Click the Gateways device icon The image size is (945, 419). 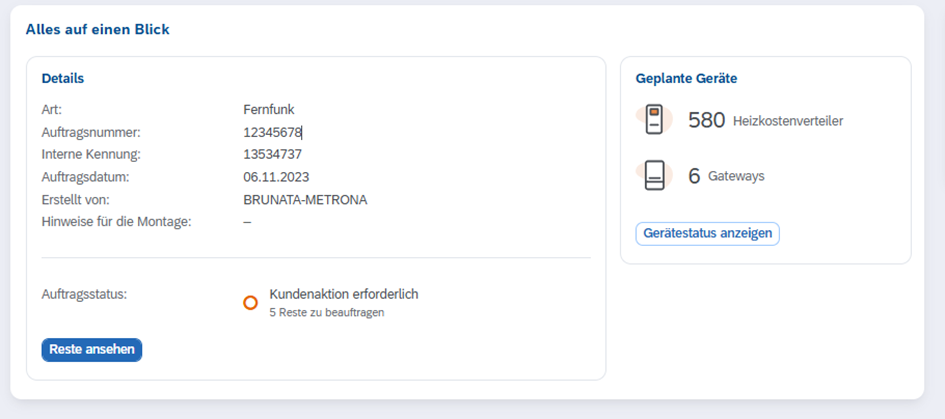[x=654, y=176]
